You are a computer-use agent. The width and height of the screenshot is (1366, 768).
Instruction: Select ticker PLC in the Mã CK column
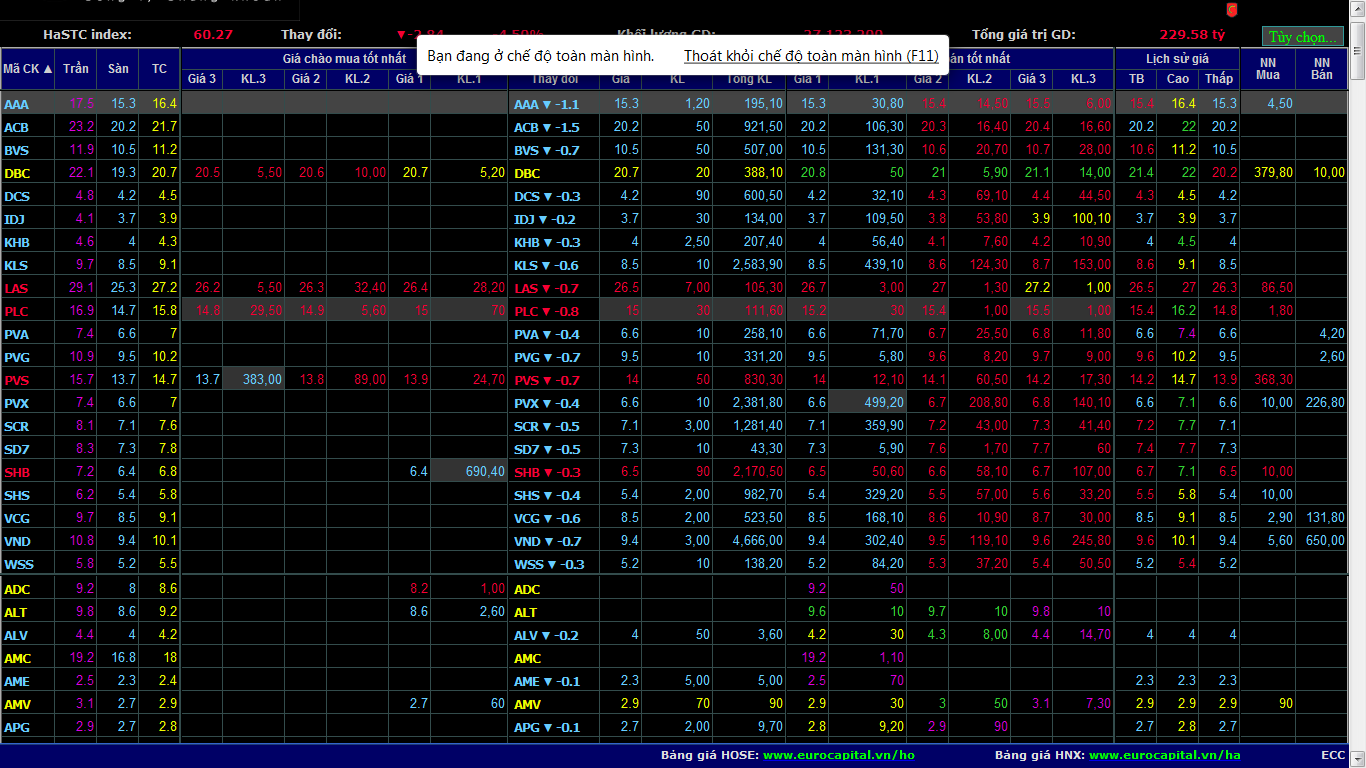tap(16, 311)
